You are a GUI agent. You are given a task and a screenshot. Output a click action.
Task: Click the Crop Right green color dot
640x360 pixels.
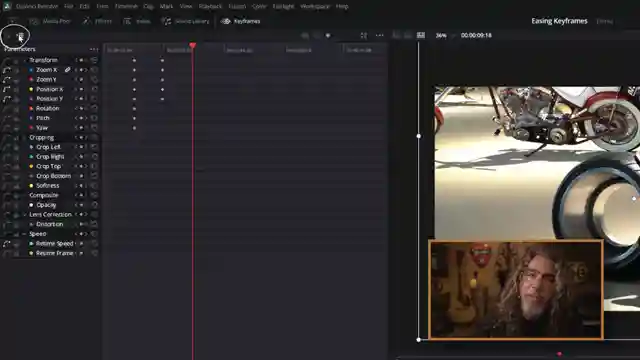pyautogui.click(x=31, y=157)
